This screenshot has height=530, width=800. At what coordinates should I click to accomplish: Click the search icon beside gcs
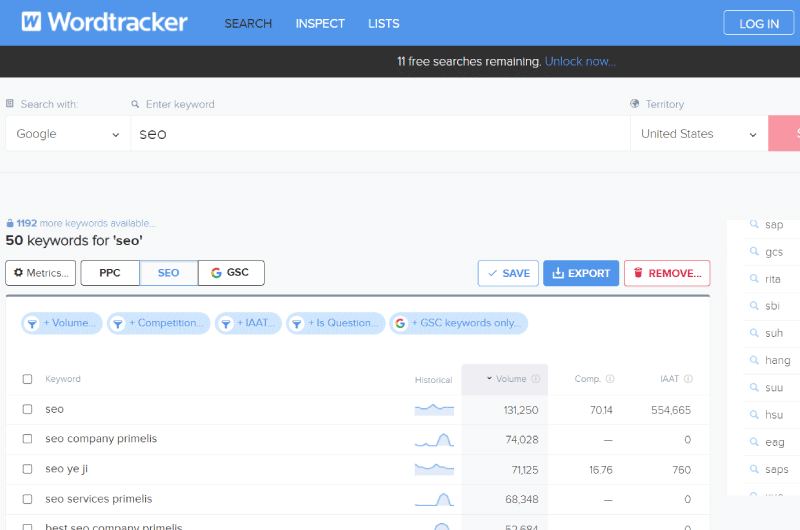point(754,251)
